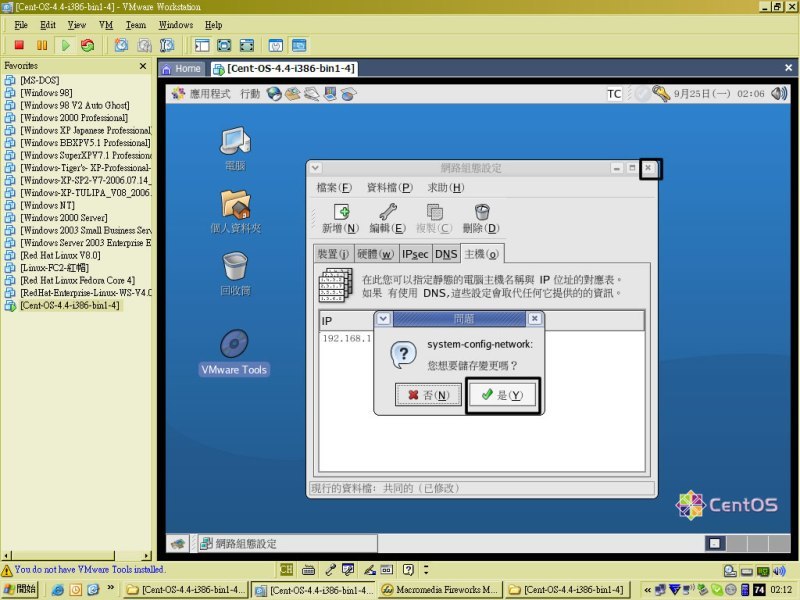The height and width of the screenshot is (600, 800).
Task: Switch to the 硬體(w) hardware tab
Action: pos(376,254)
